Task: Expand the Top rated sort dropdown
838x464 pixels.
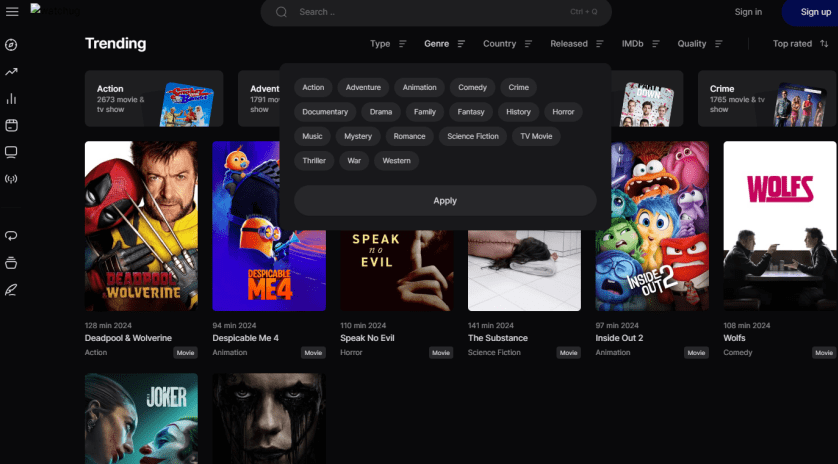Action: point(800,44)
